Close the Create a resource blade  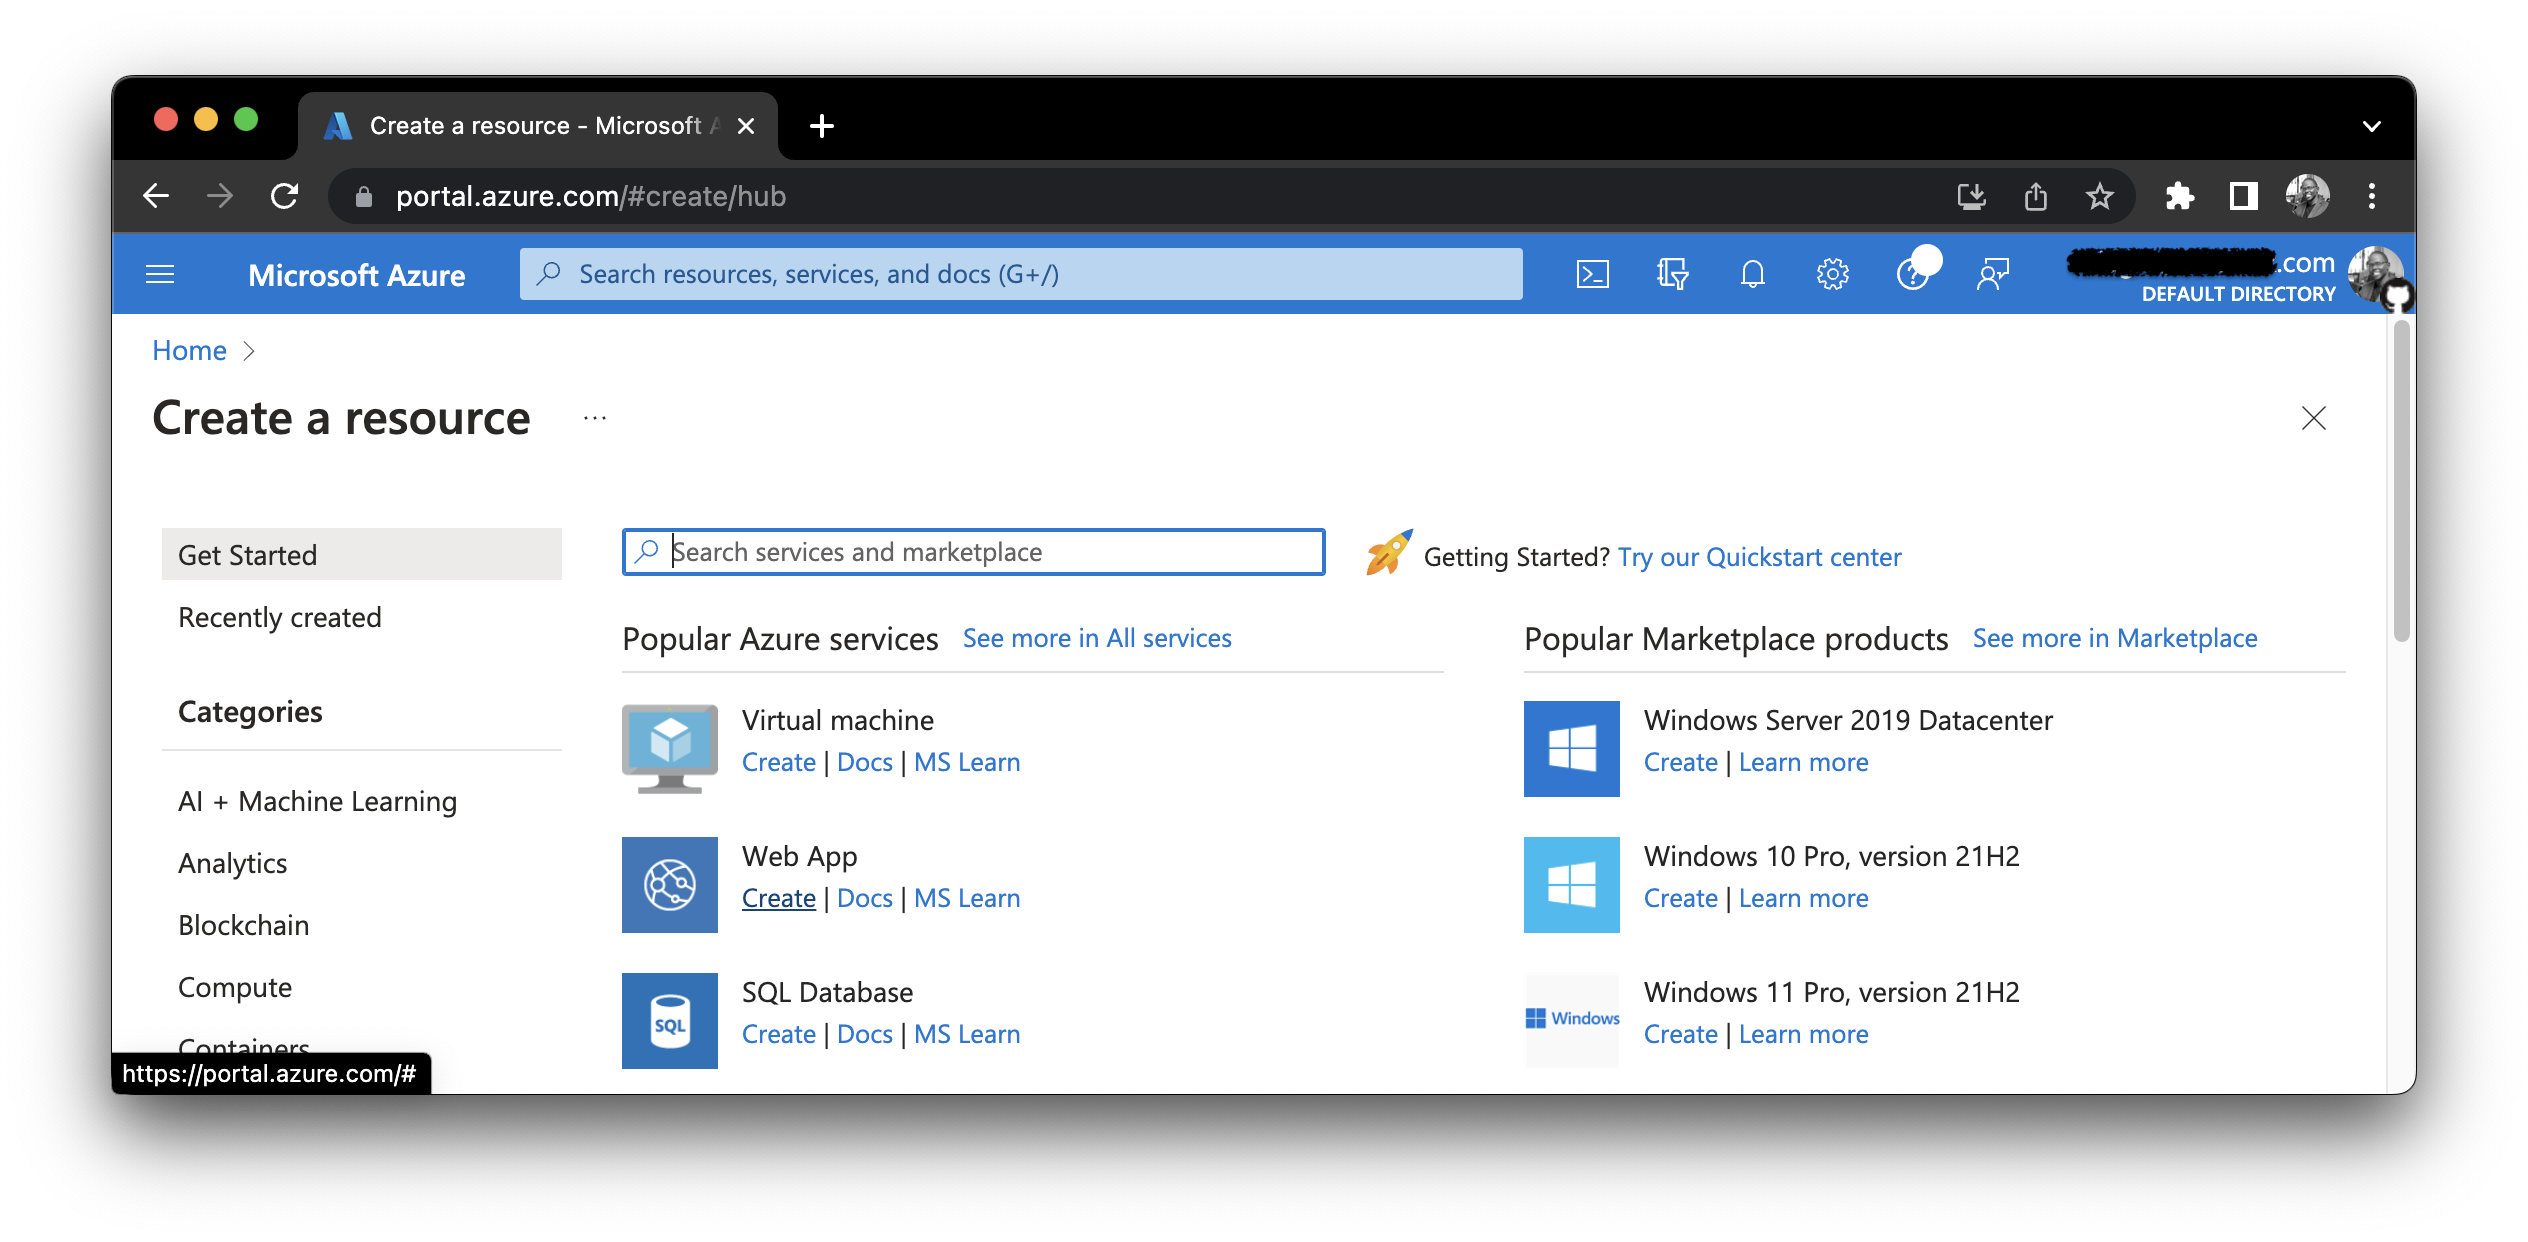coord(2314,418)
